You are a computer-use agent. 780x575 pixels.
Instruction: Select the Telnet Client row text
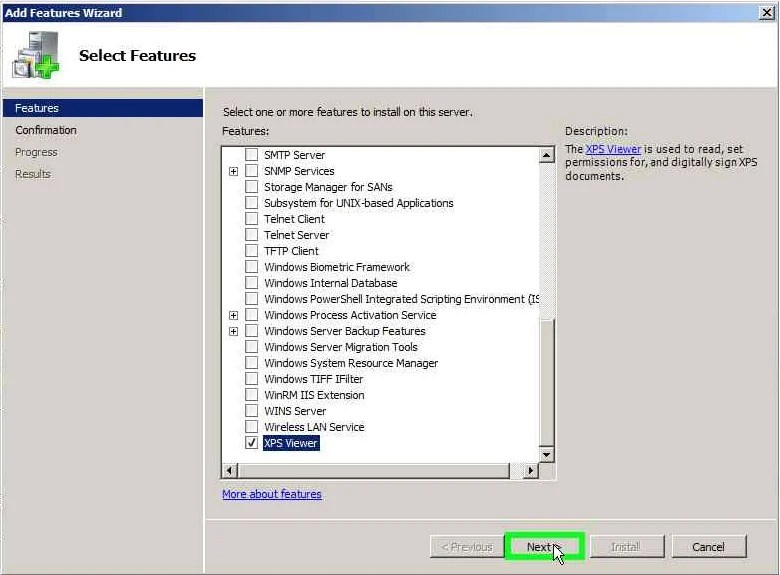coord(294,219)
